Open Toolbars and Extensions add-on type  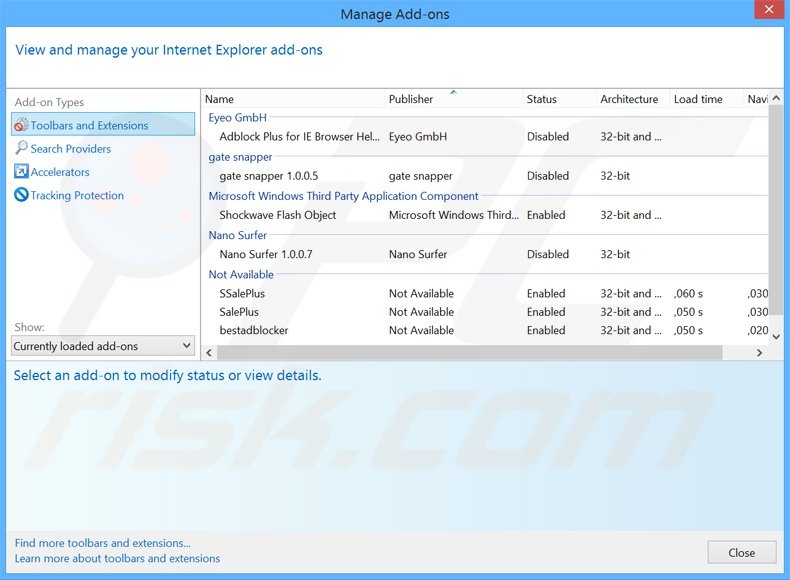point(103,124)
